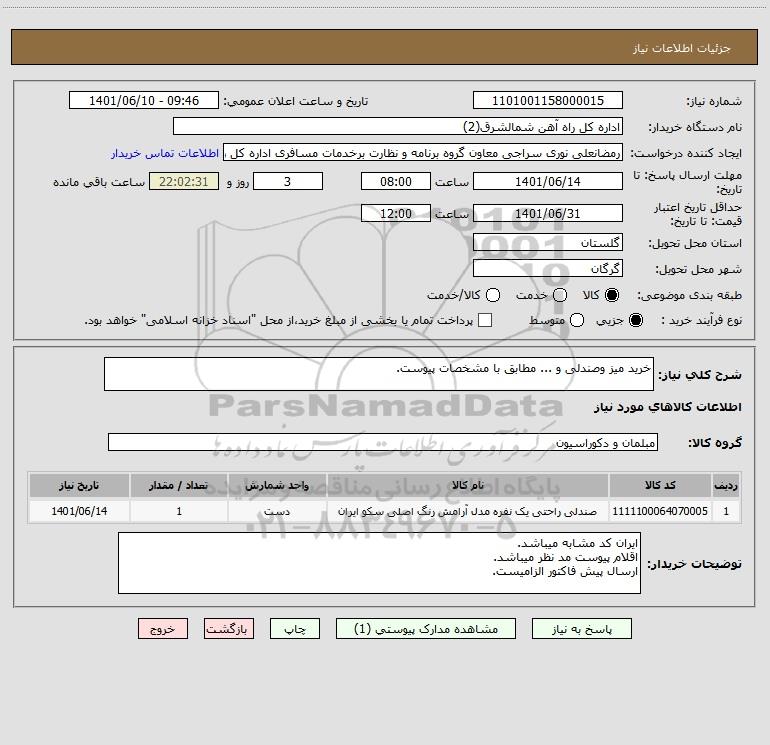Click product name cell صندلی راحتی یک نفره

(x=468, y=511)
